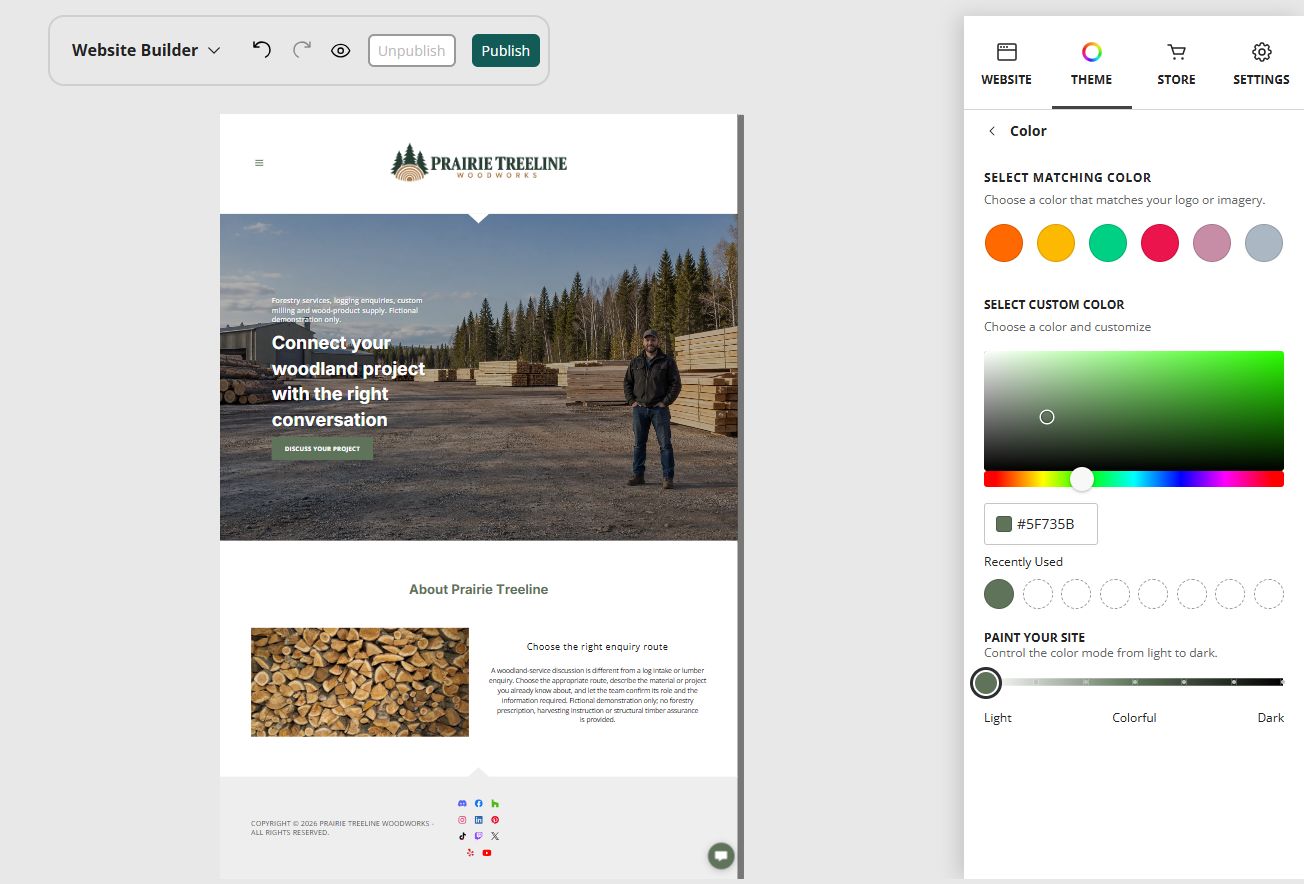The height and width of the screenshot is (884, 1304).
Task: Click the Prairie Treeline Woodworks logo
Action: point(479,163)
